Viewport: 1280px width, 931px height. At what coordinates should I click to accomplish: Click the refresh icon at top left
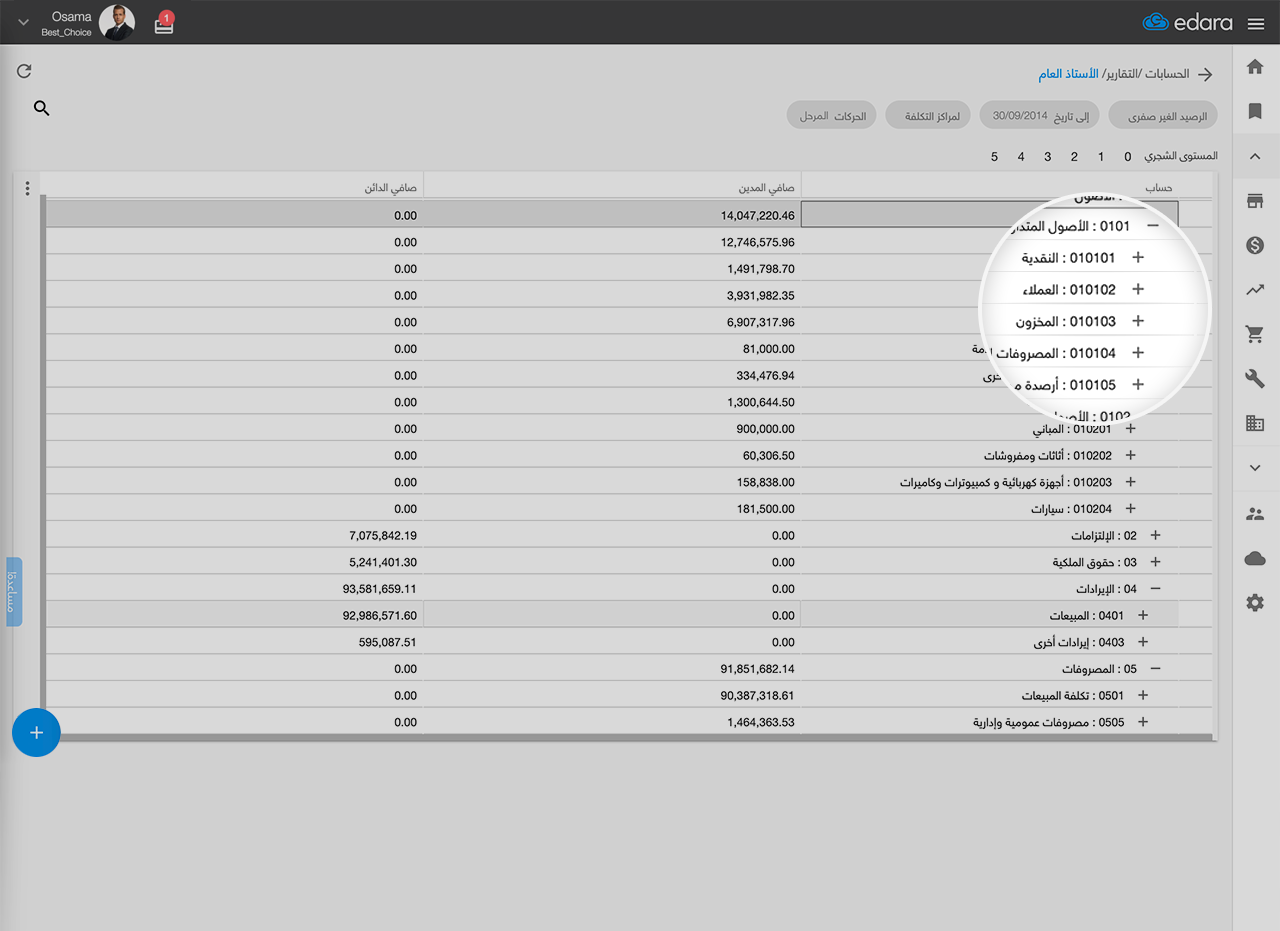25,71
